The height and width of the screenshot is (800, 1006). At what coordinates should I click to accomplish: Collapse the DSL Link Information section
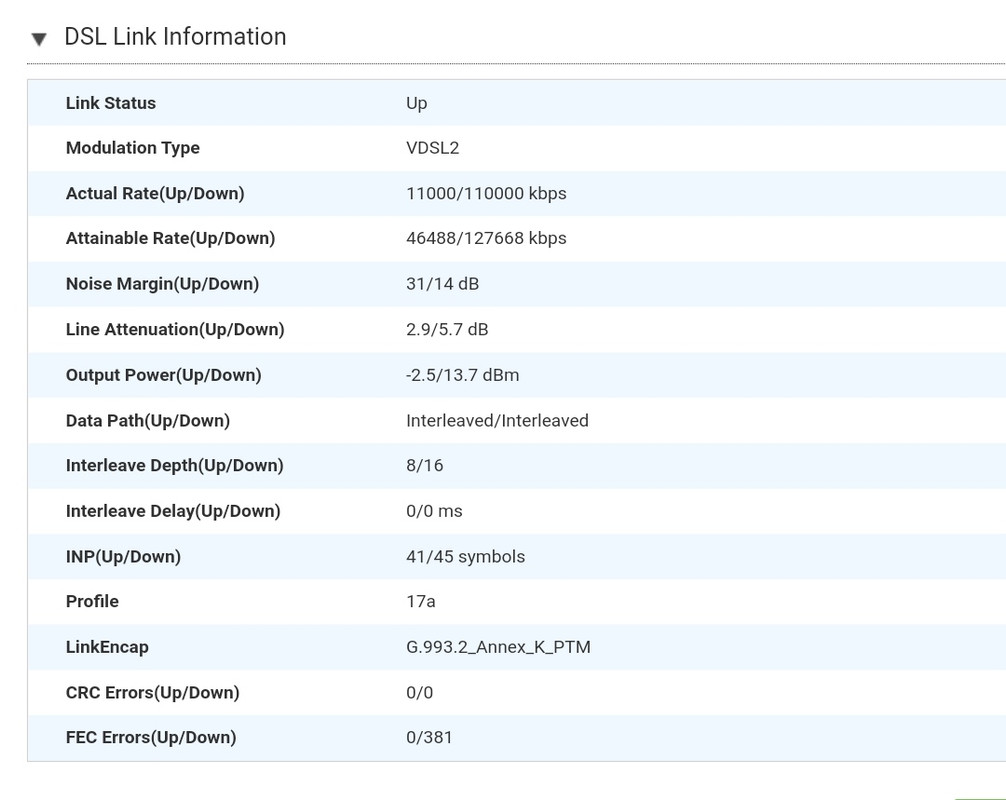[39, 39]
